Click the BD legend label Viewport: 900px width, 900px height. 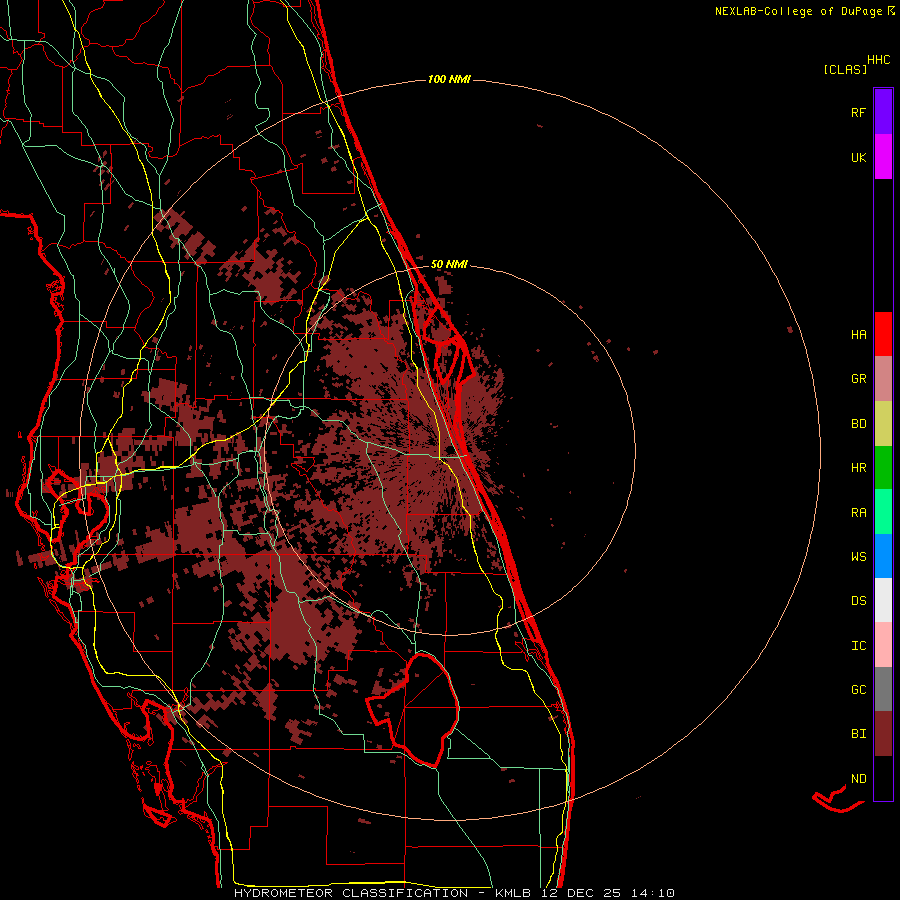(858, 424)
